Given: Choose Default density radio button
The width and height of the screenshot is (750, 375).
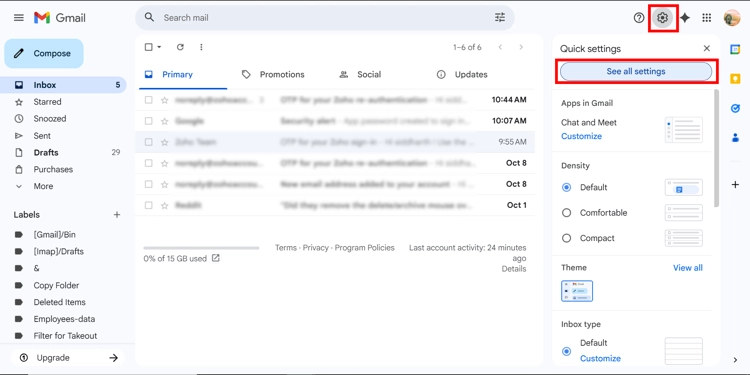Looking at the screenshot, I should tap(566, 188).
